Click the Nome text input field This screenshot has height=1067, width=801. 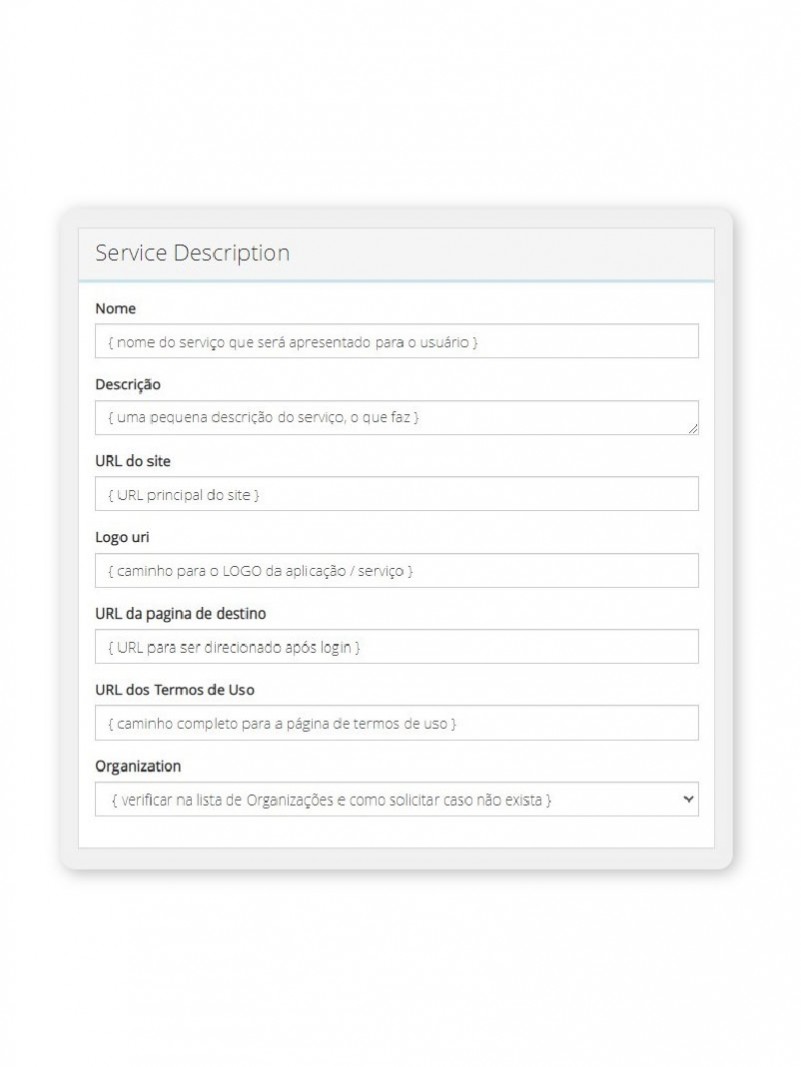point(396,341)
